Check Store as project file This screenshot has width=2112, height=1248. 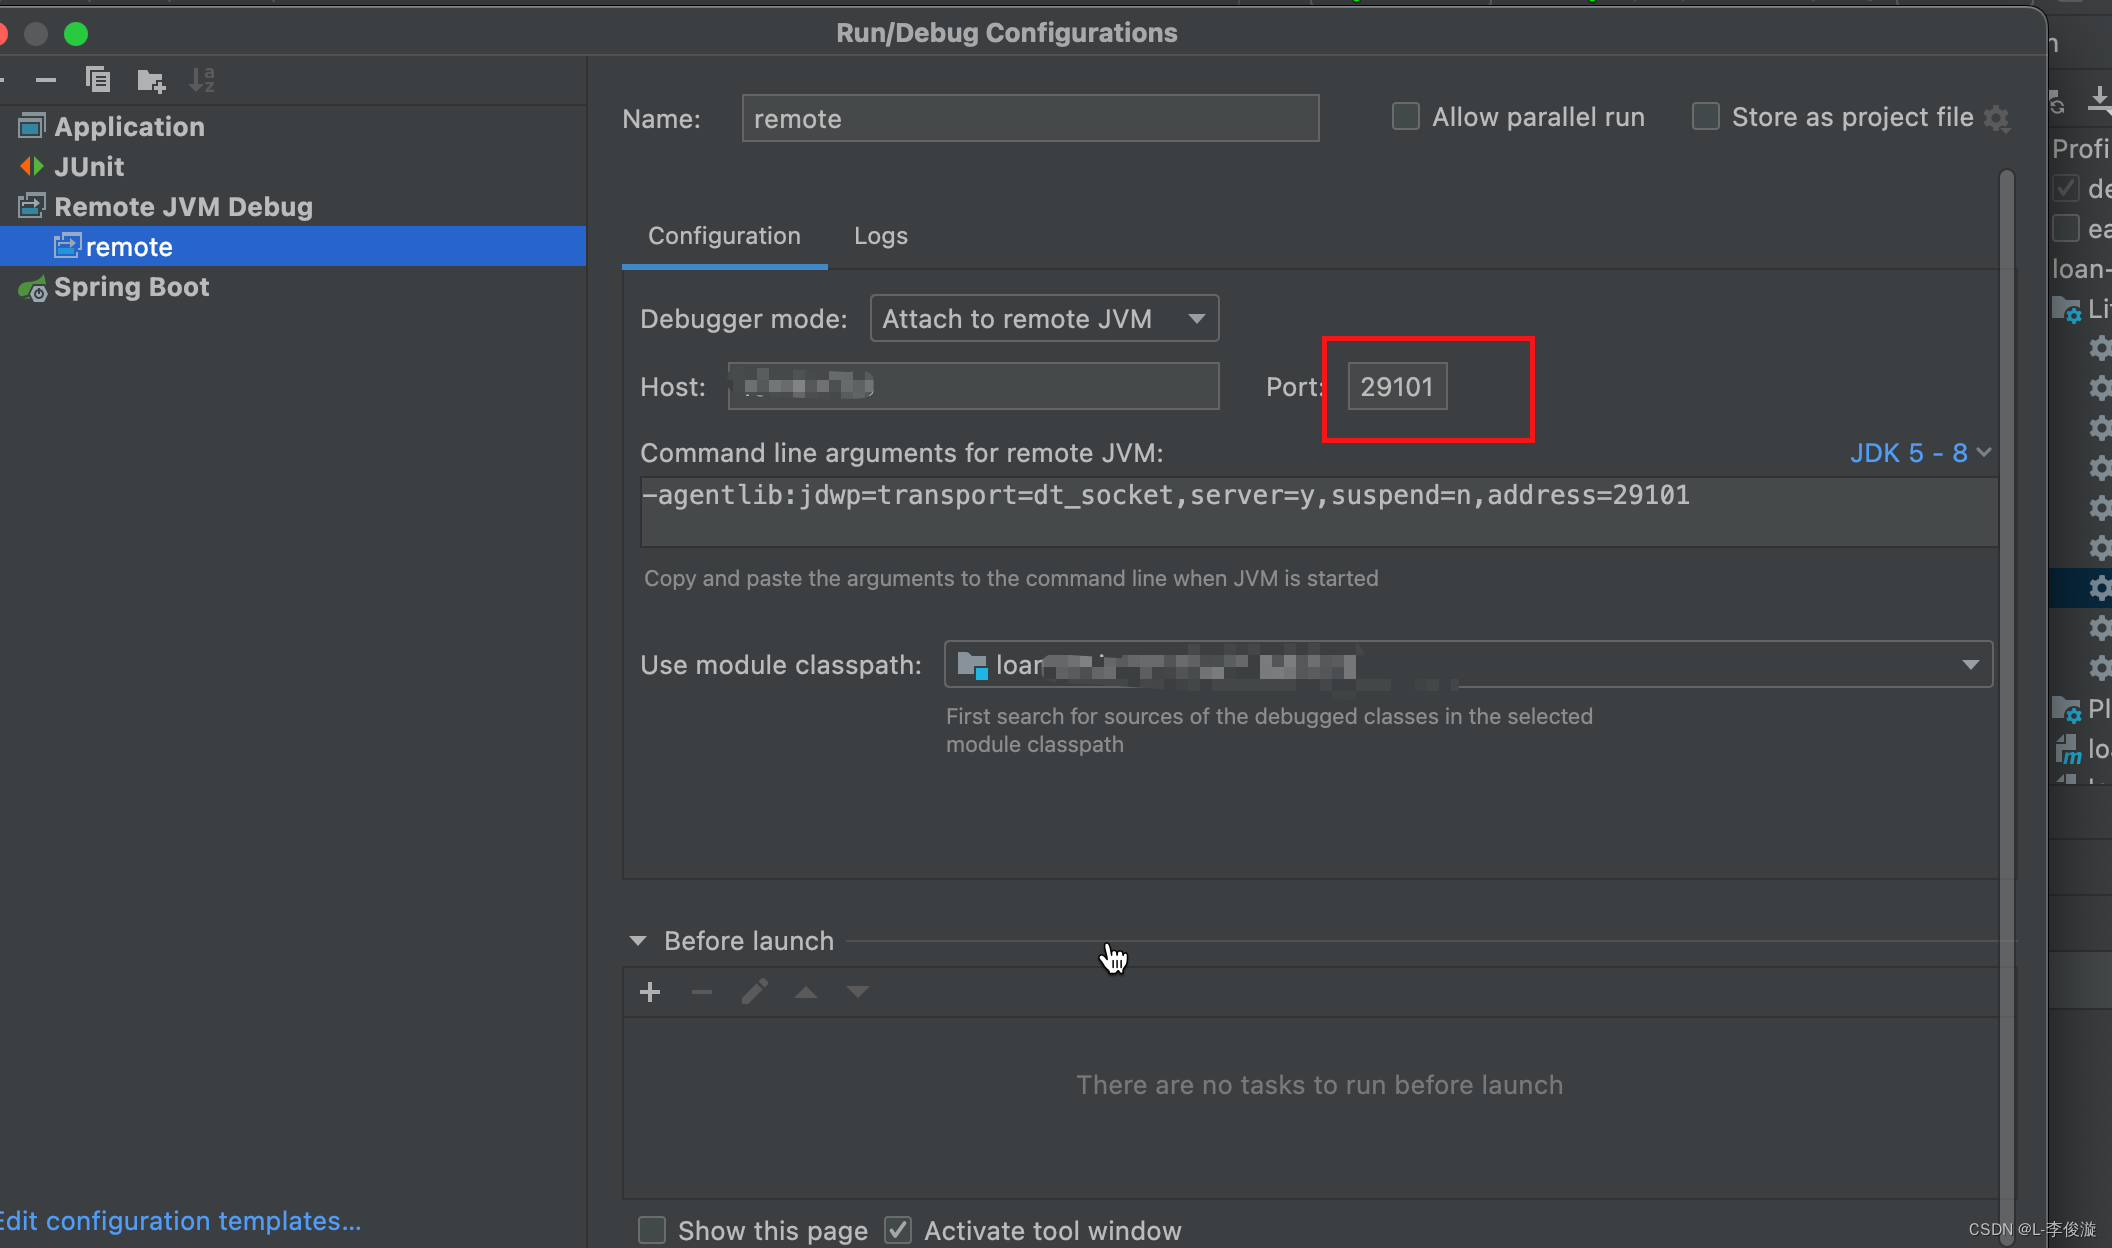tap(1706, 117)
